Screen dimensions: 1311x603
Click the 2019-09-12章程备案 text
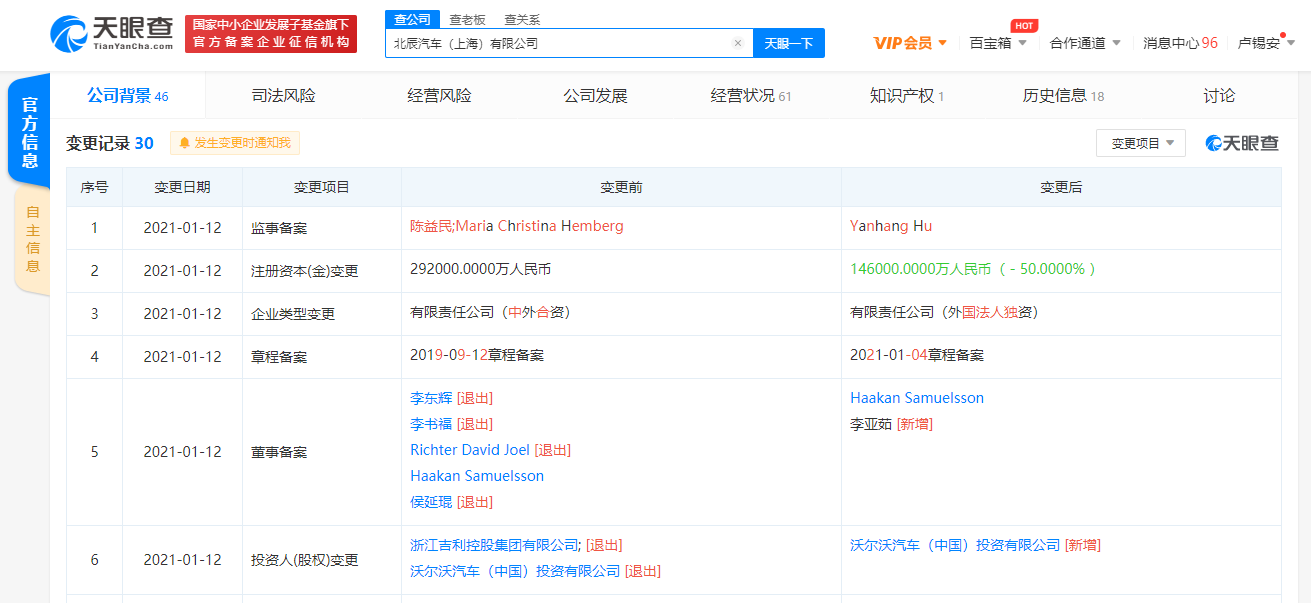(x=477, y=355)
